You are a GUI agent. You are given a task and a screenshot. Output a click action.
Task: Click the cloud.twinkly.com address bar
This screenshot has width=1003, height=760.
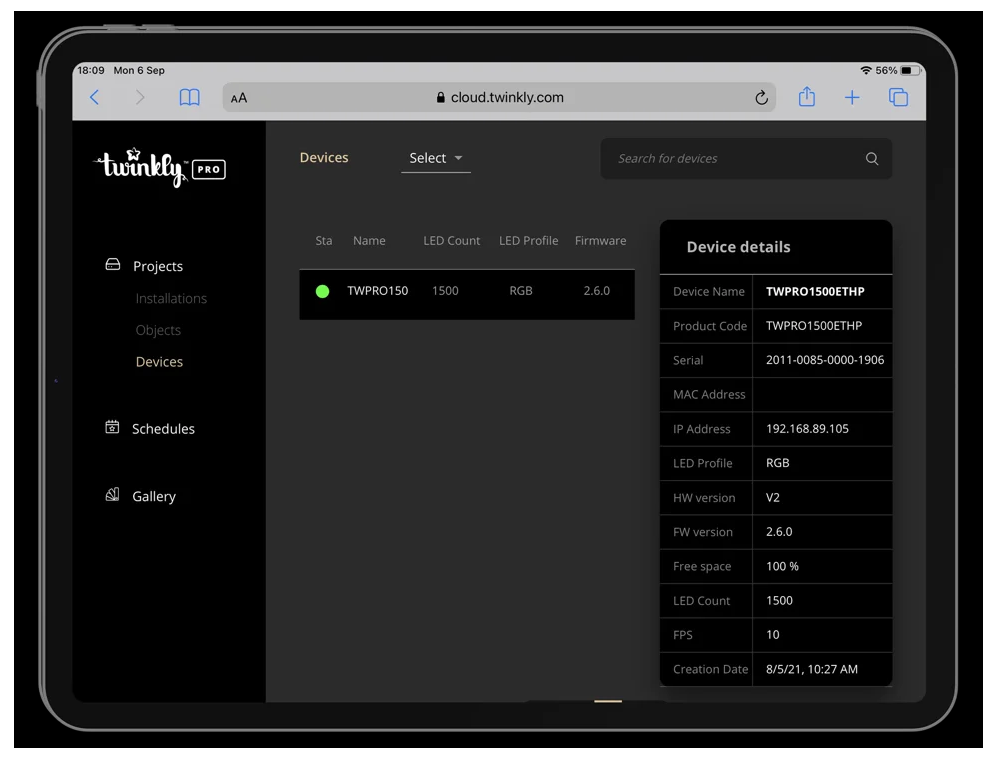(x=499, y=97)
